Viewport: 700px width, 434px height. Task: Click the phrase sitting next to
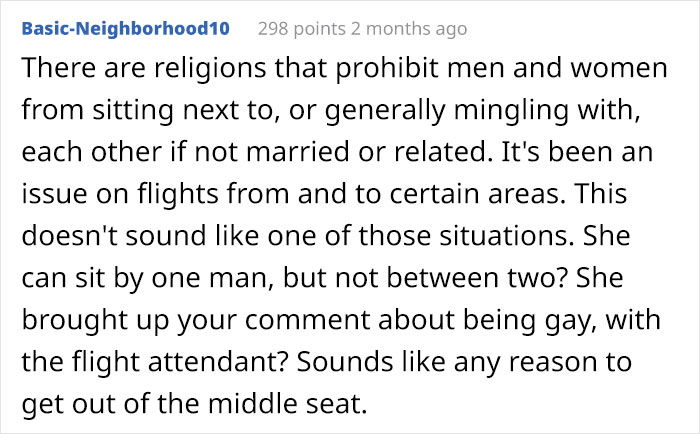pos(183,110)
